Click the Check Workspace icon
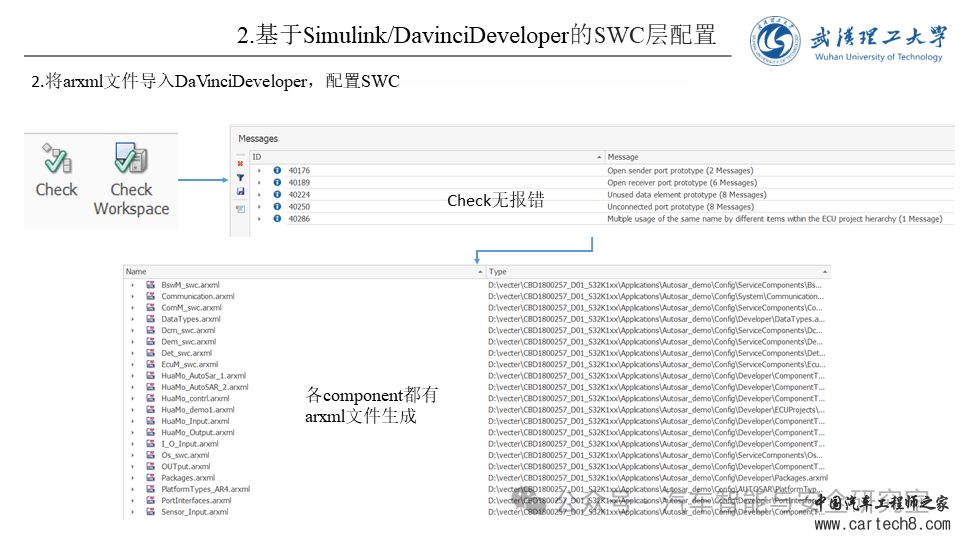960x540 pixels. (x=131, y=158)
